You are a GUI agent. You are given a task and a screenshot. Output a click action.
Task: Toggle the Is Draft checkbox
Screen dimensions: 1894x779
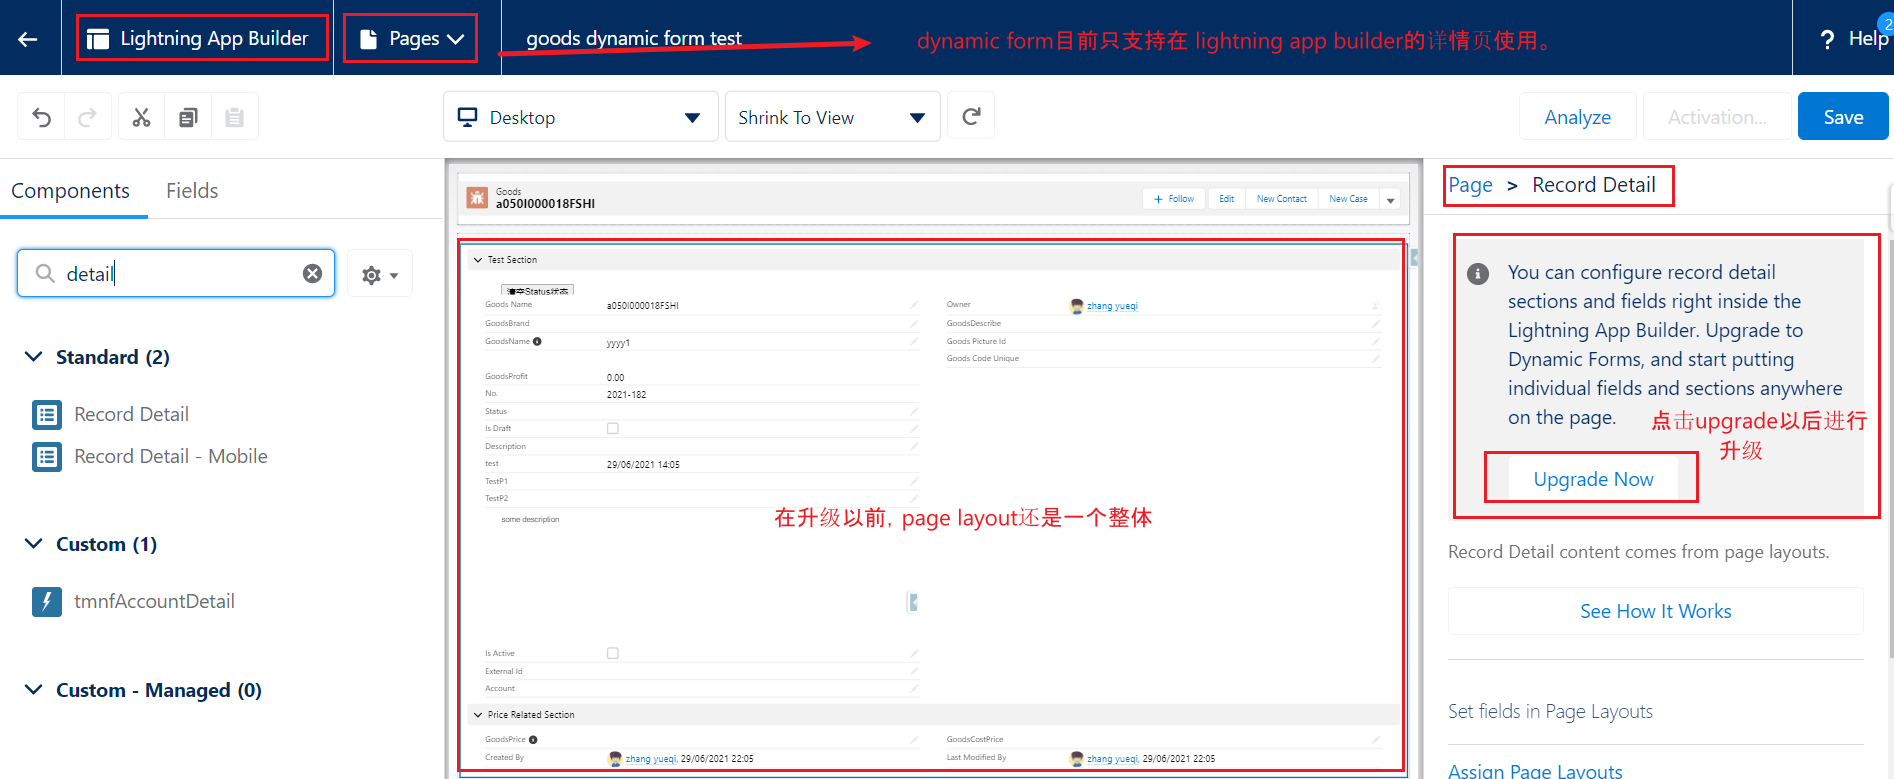[613, 428]
